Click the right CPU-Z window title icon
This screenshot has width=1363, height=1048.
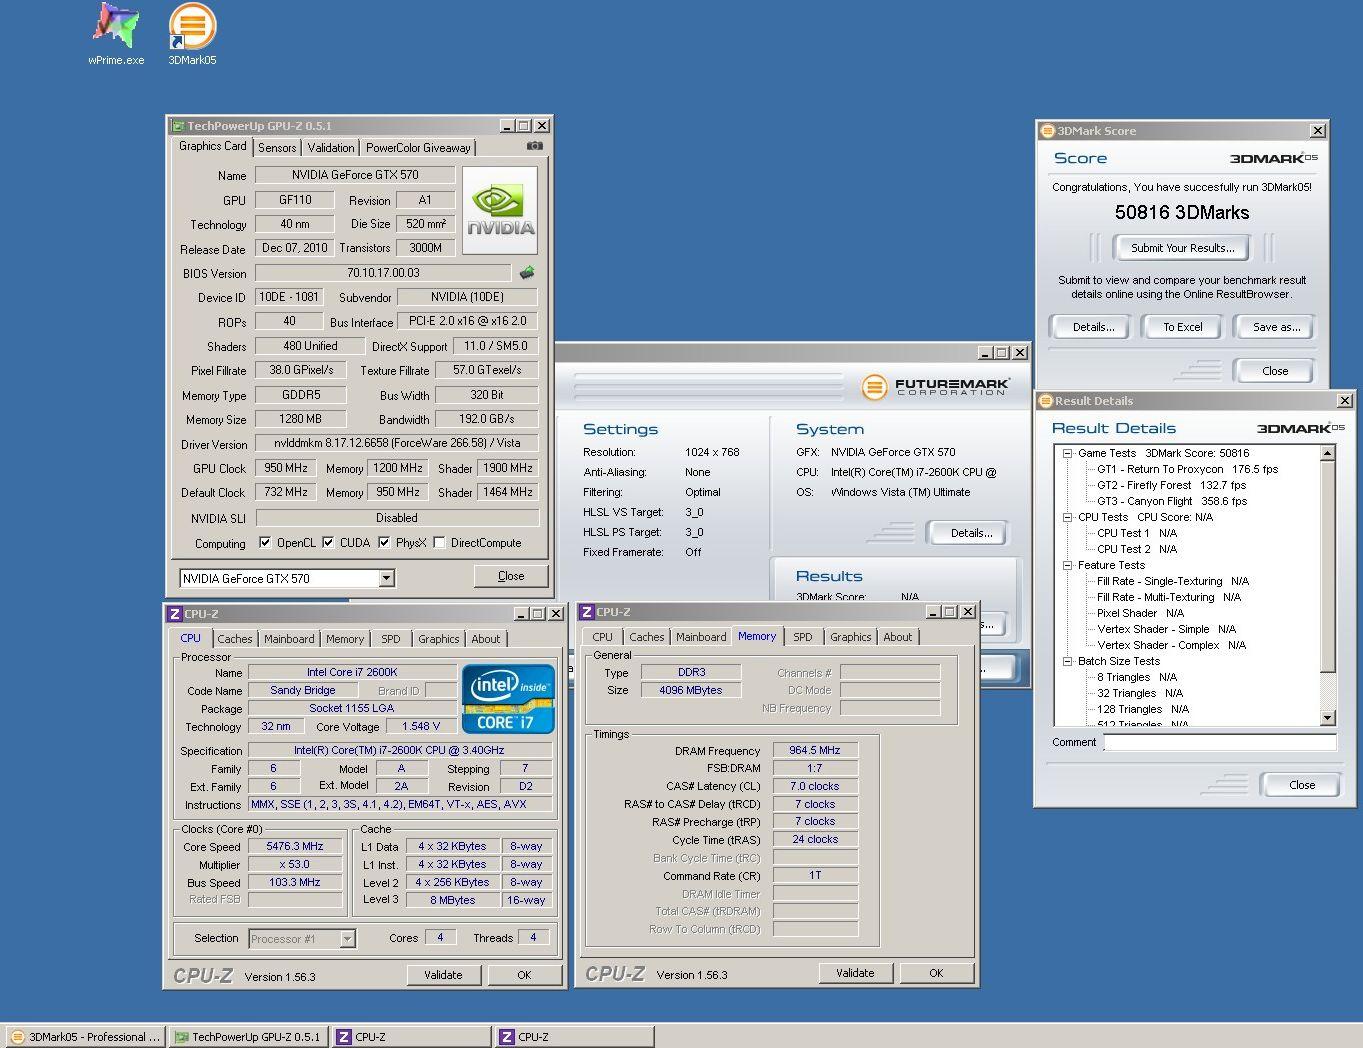click(x=587, y=612)
